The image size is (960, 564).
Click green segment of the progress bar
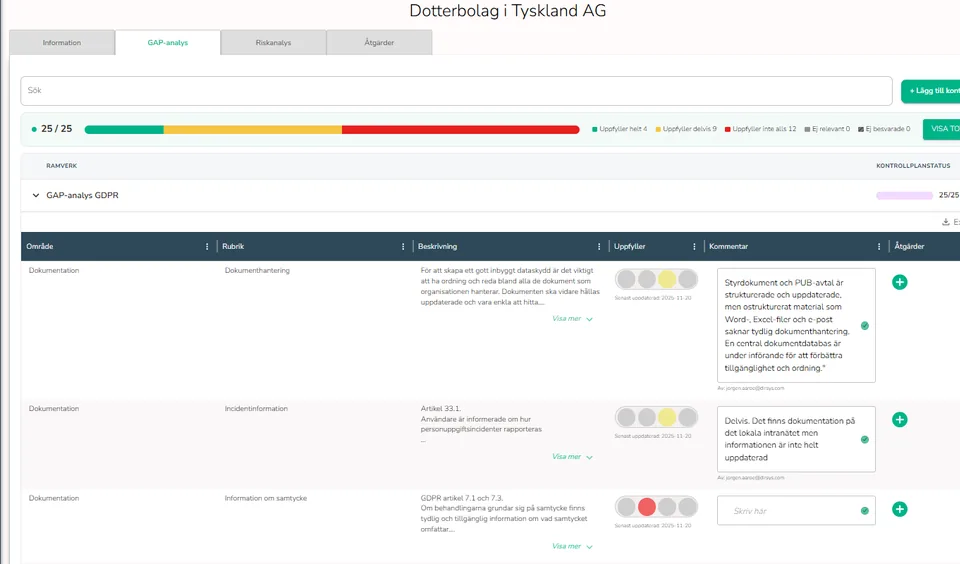coord(124,130)
